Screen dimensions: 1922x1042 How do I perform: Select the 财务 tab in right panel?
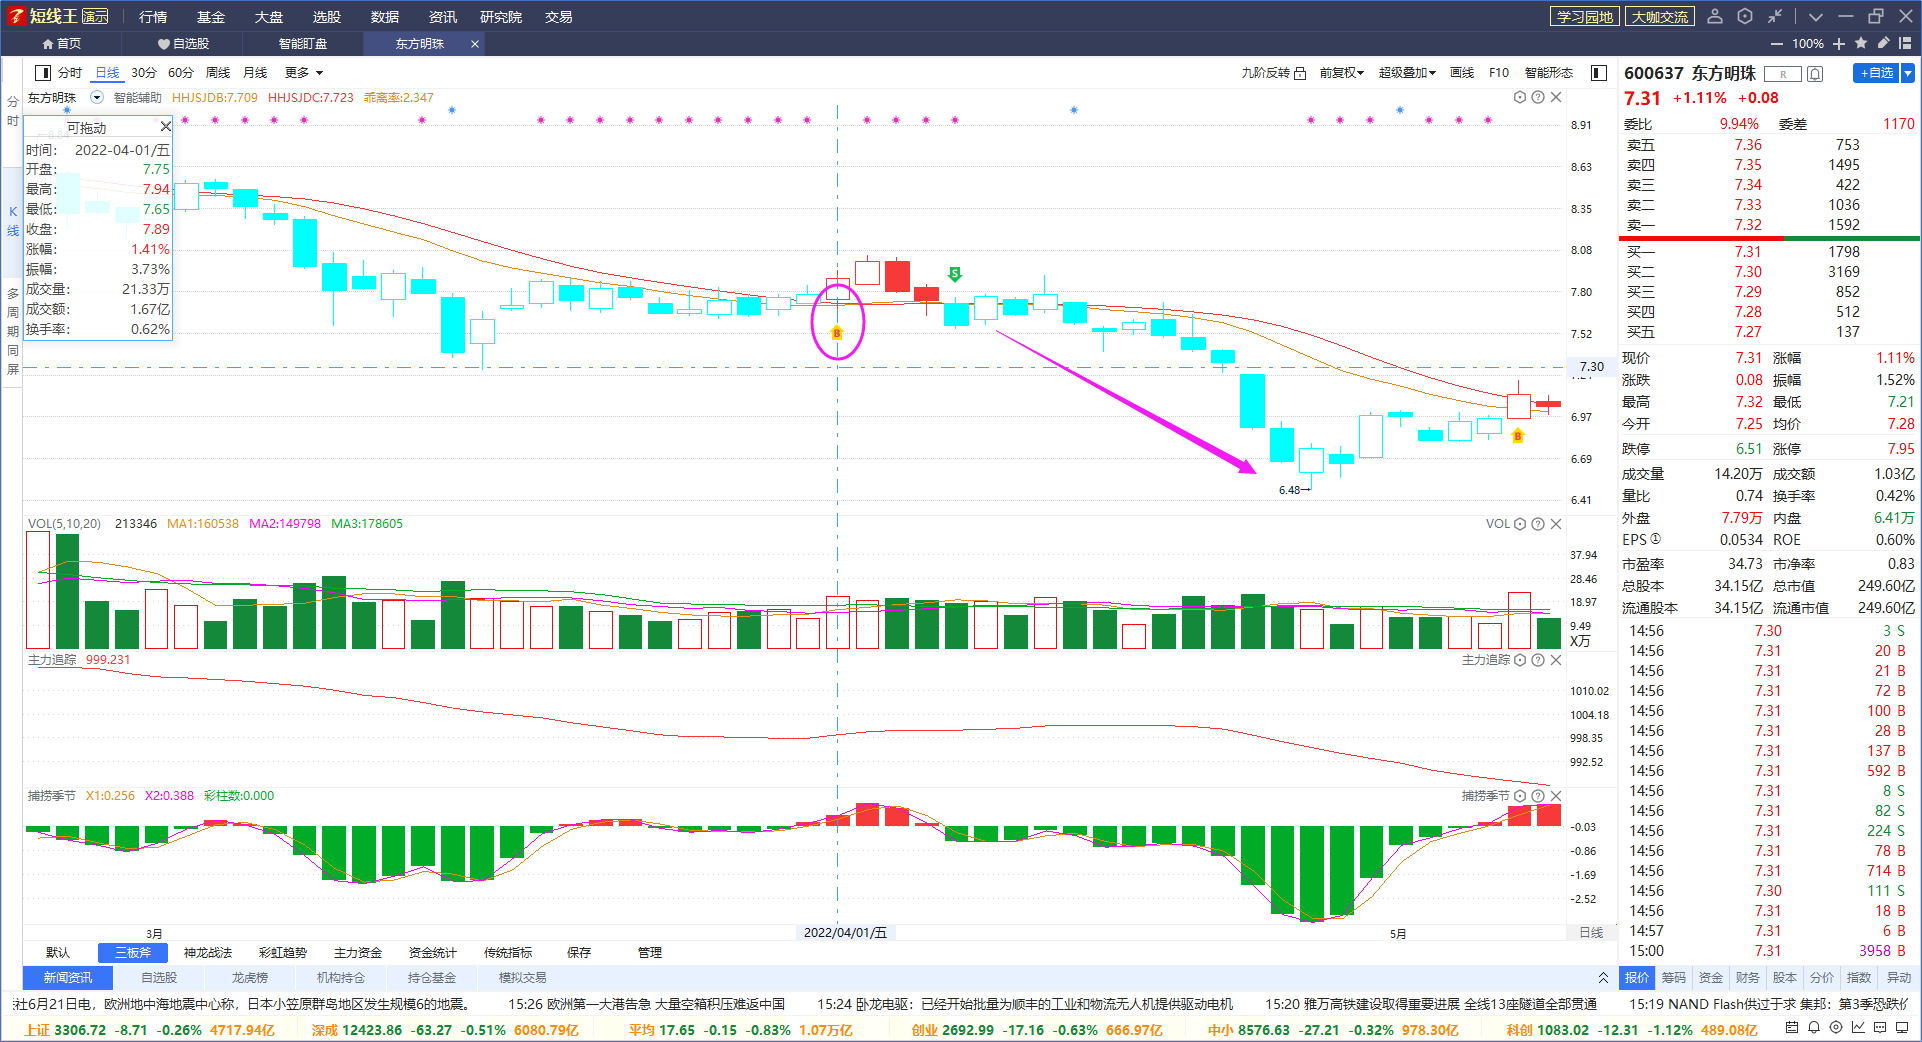point(1748,978)
